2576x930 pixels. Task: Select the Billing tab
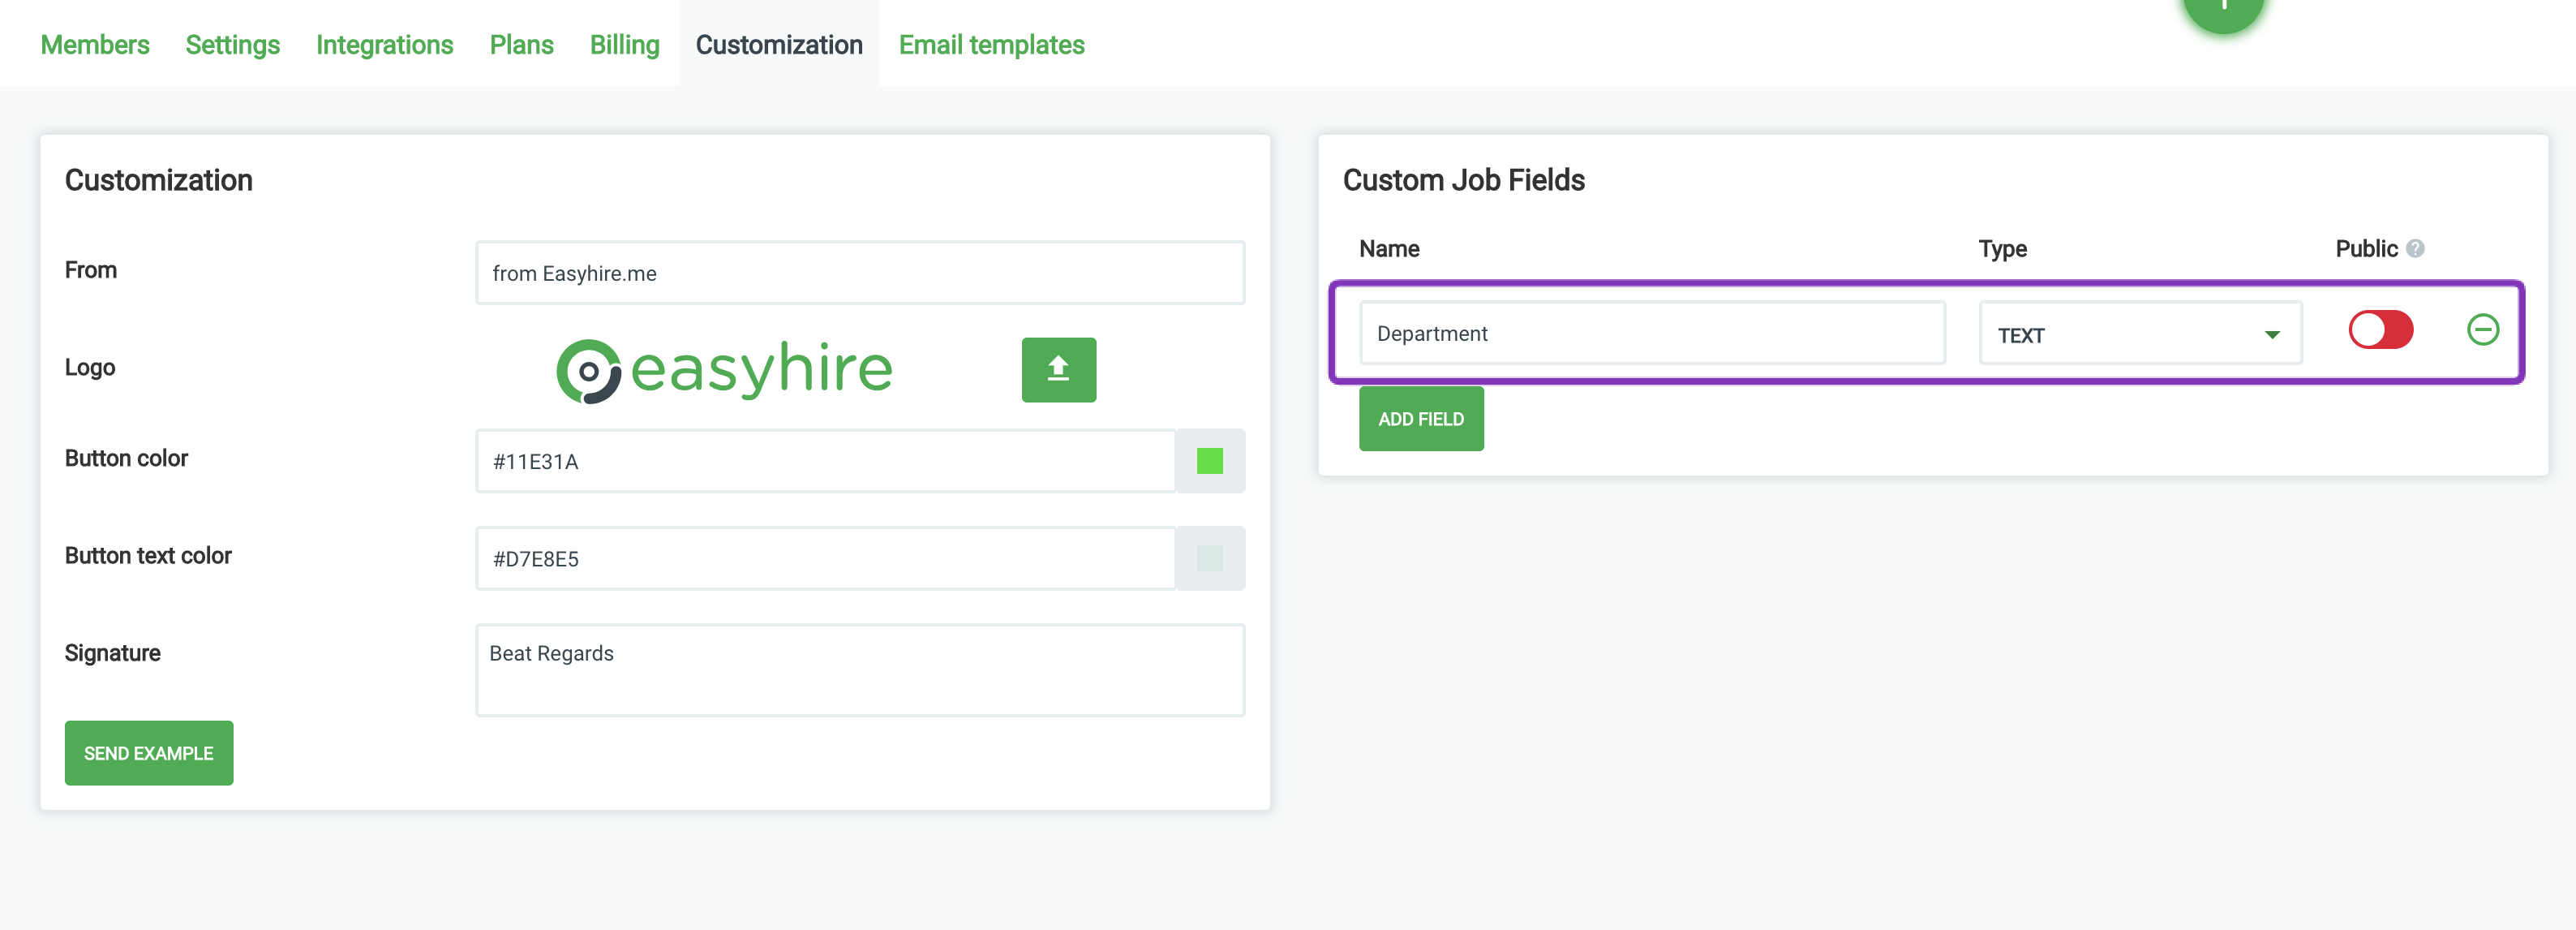click(624, 45)
